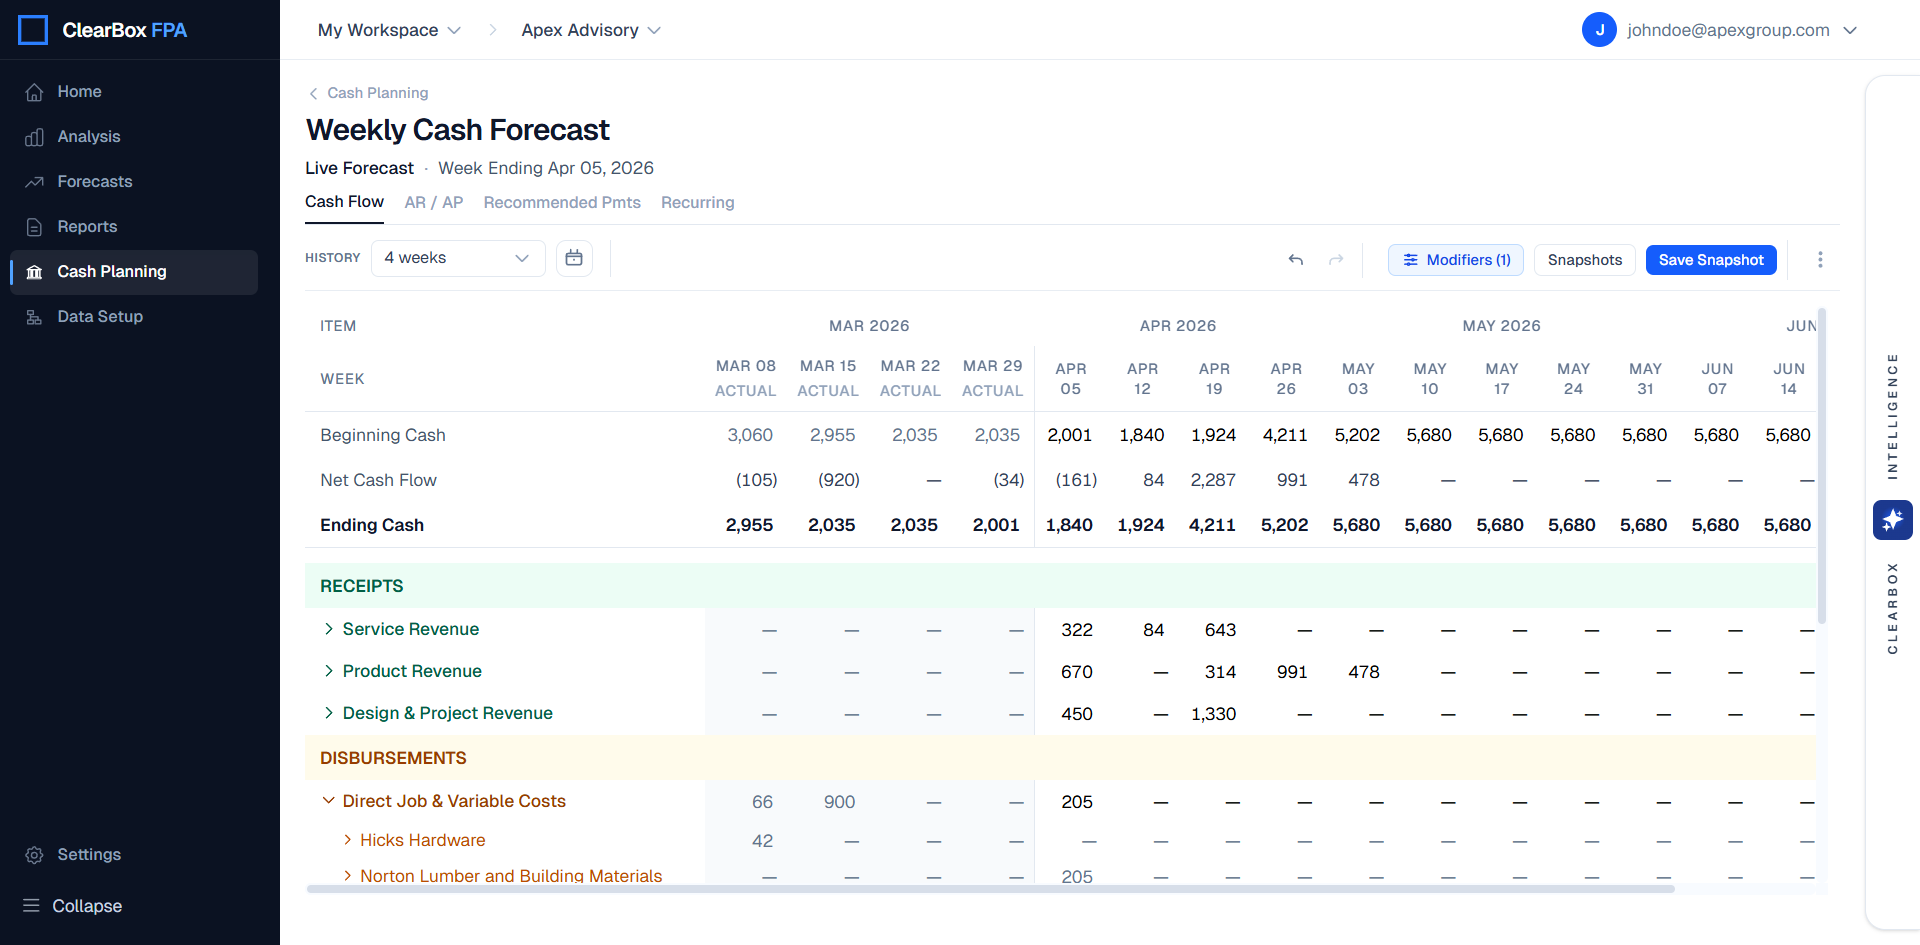Image resolution: width=1920 pixels, height=945 pixels.
Task: Open the calendar picker beside History
Action: tap(574, 258)
